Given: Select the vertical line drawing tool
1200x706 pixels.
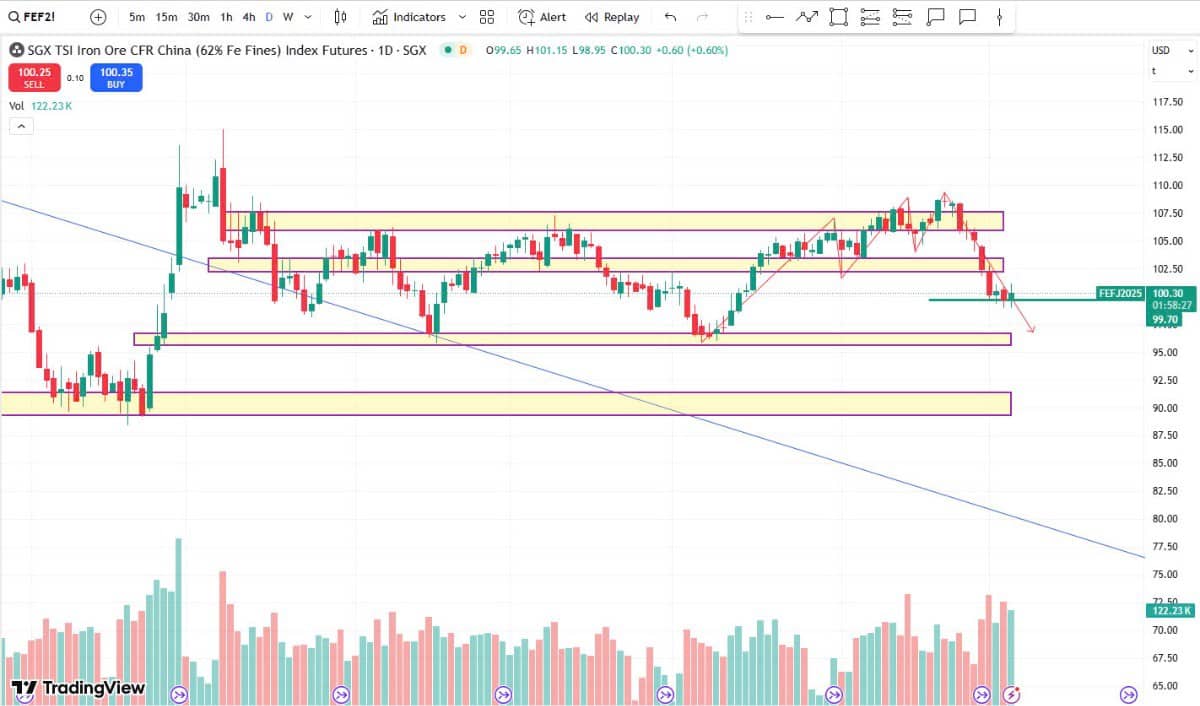Looking at the screenshot, I should tap(1000, 17).
